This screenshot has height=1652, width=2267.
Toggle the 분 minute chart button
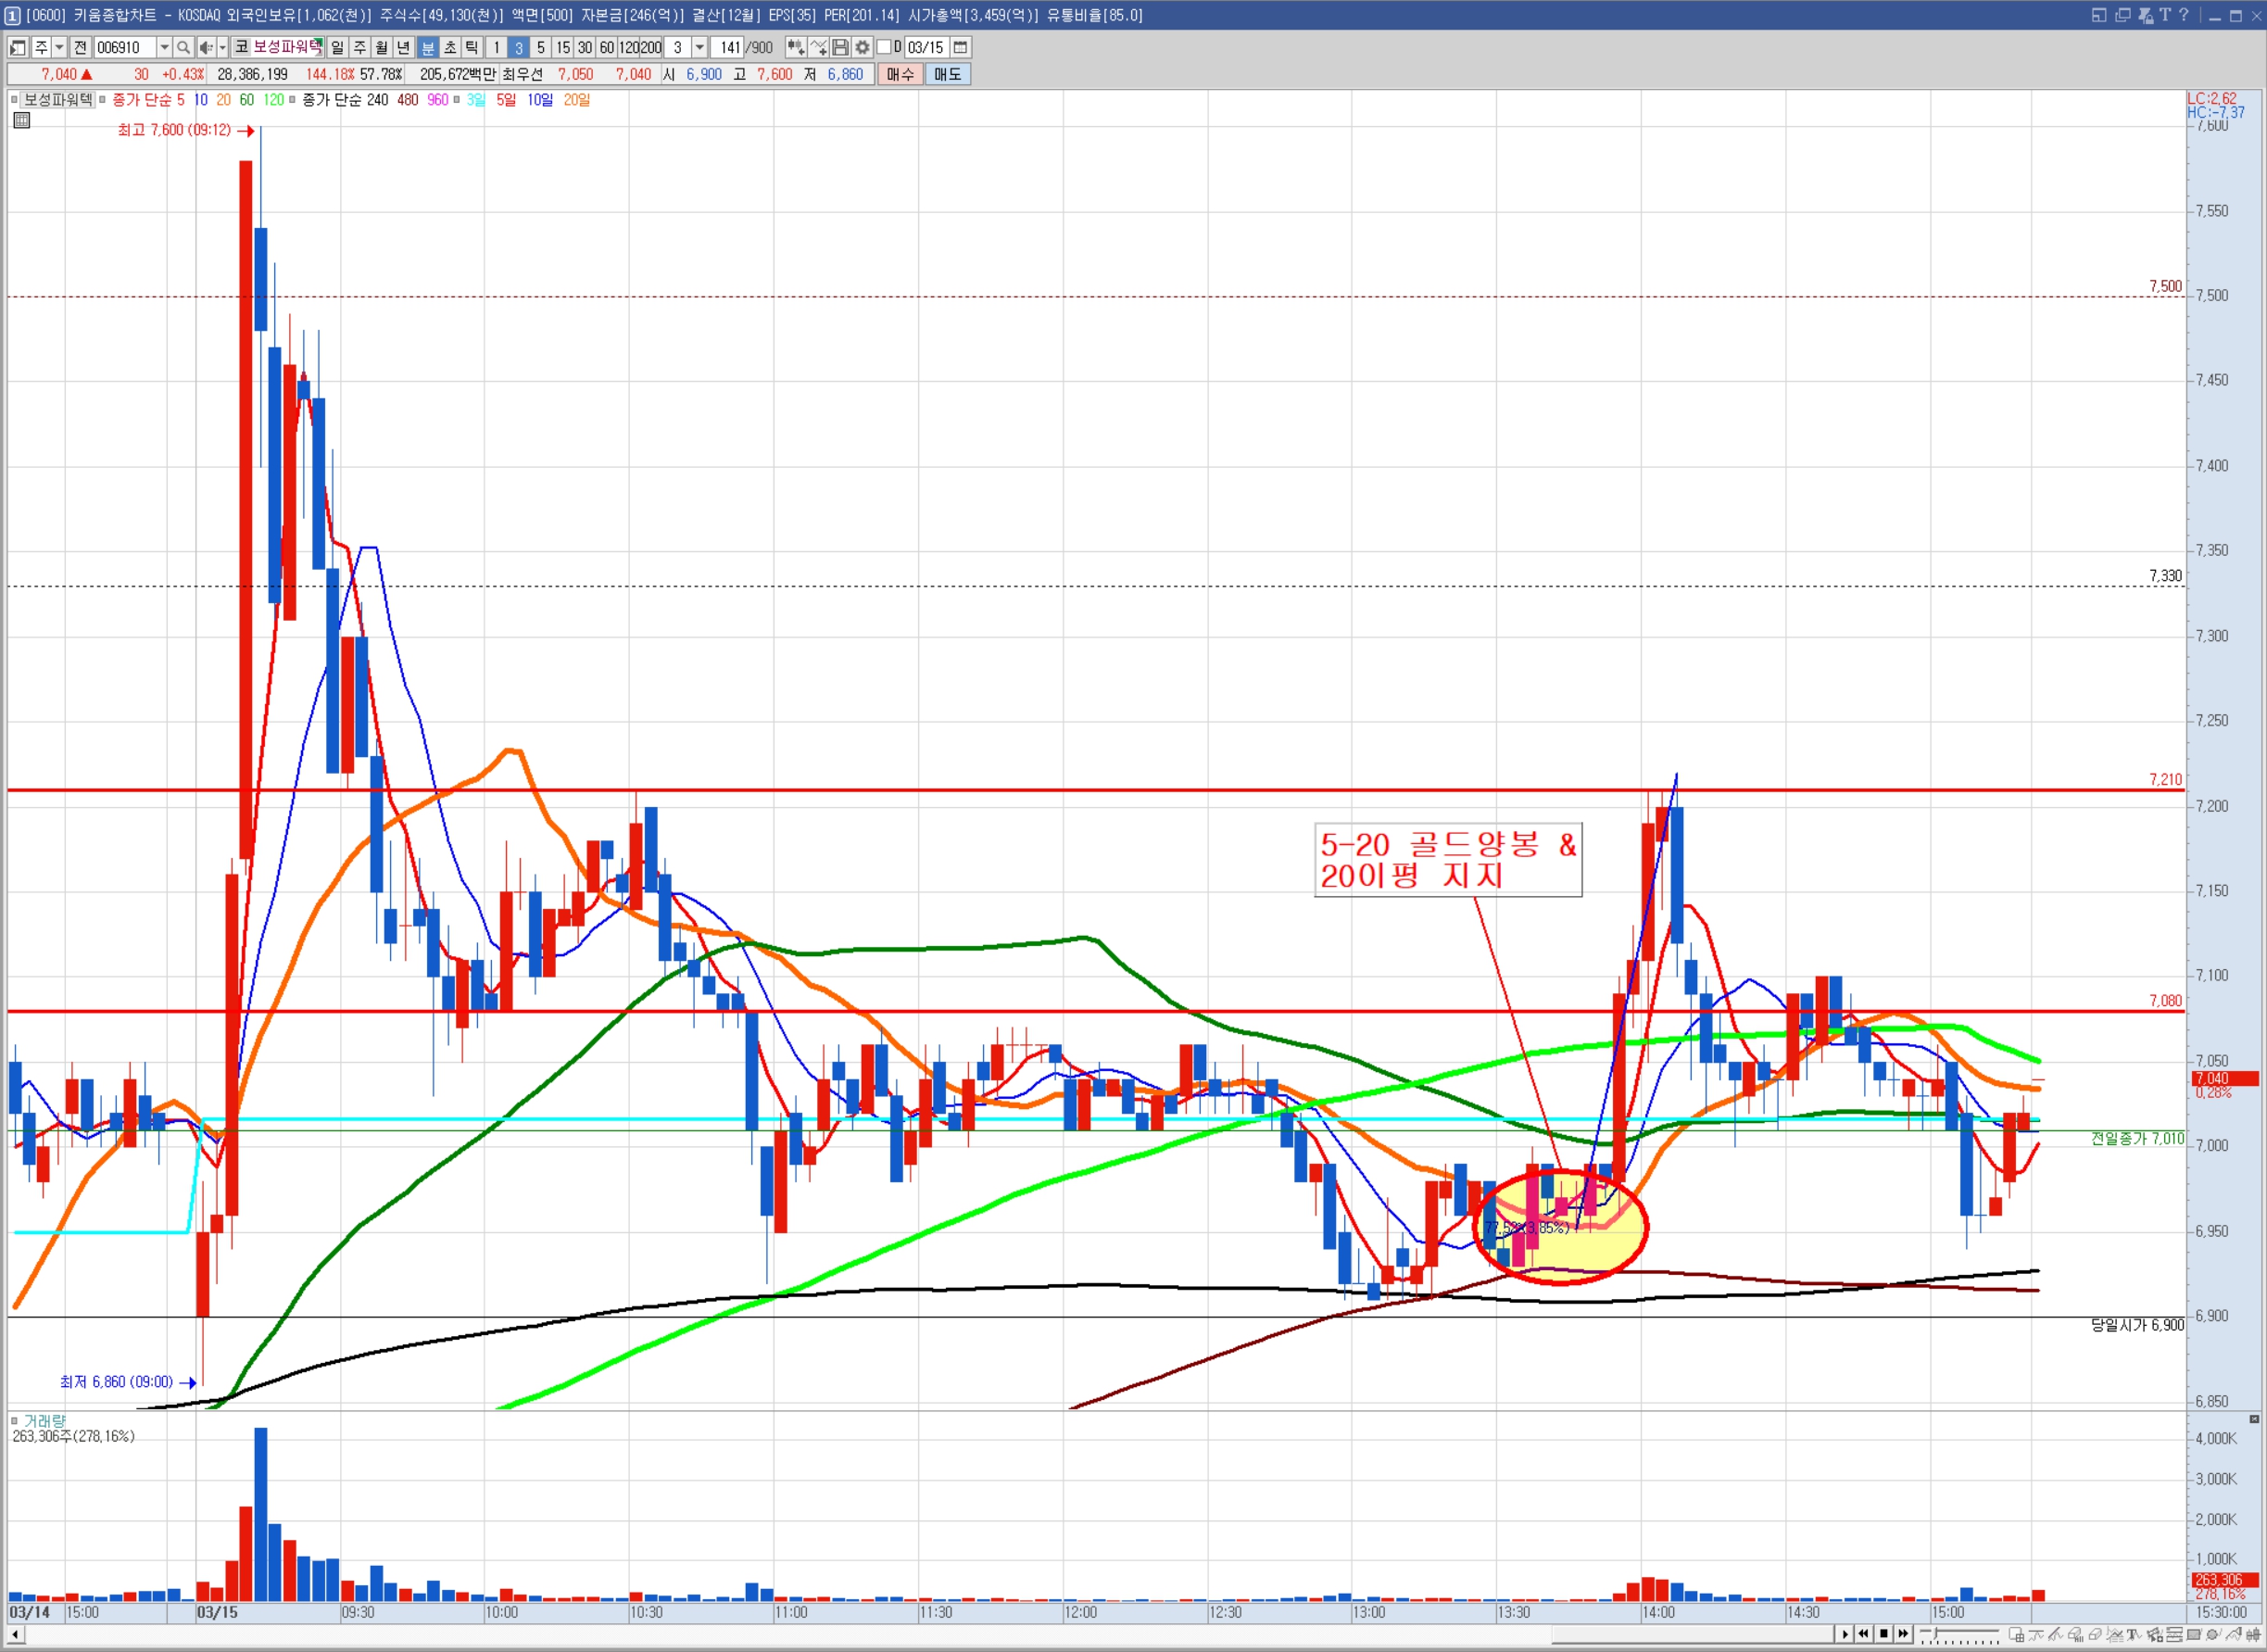(428, 47)
